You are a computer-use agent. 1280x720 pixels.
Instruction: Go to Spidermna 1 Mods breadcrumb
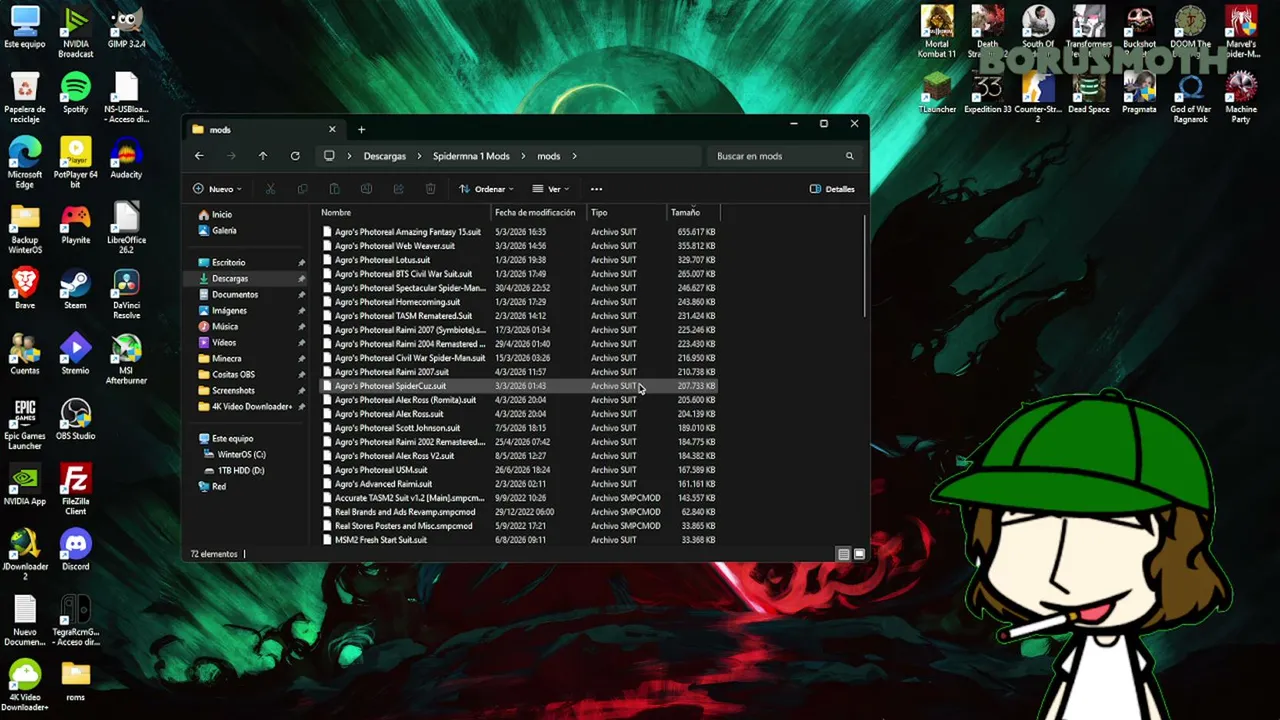471,156
